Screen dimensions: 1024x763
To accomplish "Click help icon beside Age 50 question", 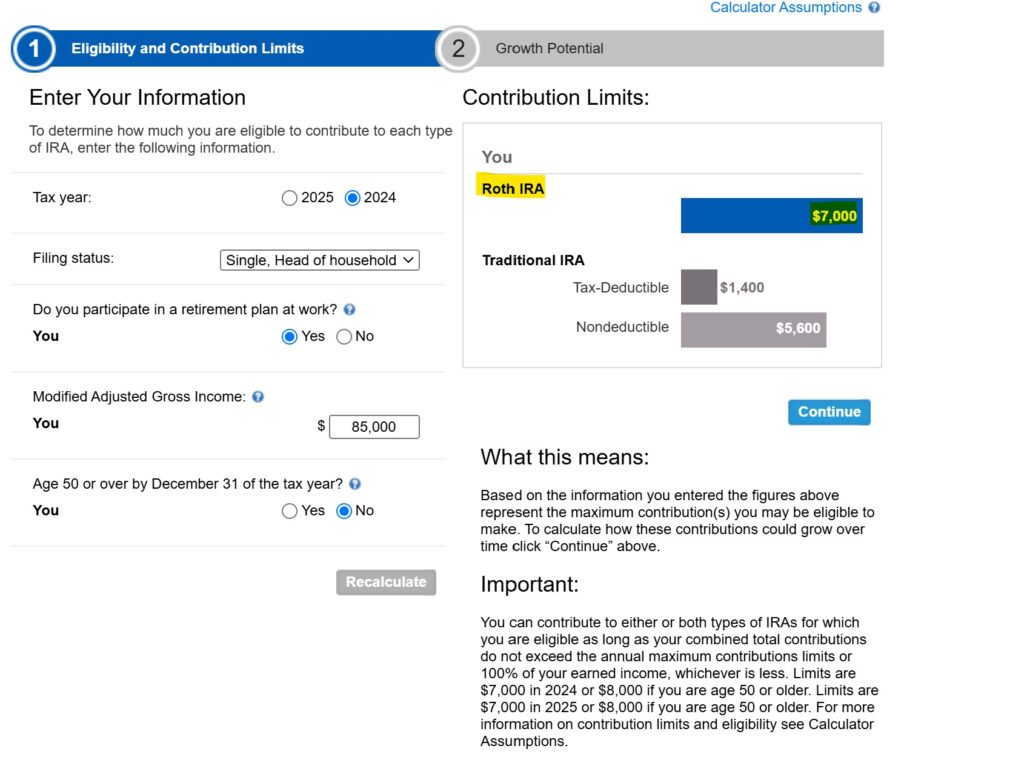I will (x=355, y=484).
